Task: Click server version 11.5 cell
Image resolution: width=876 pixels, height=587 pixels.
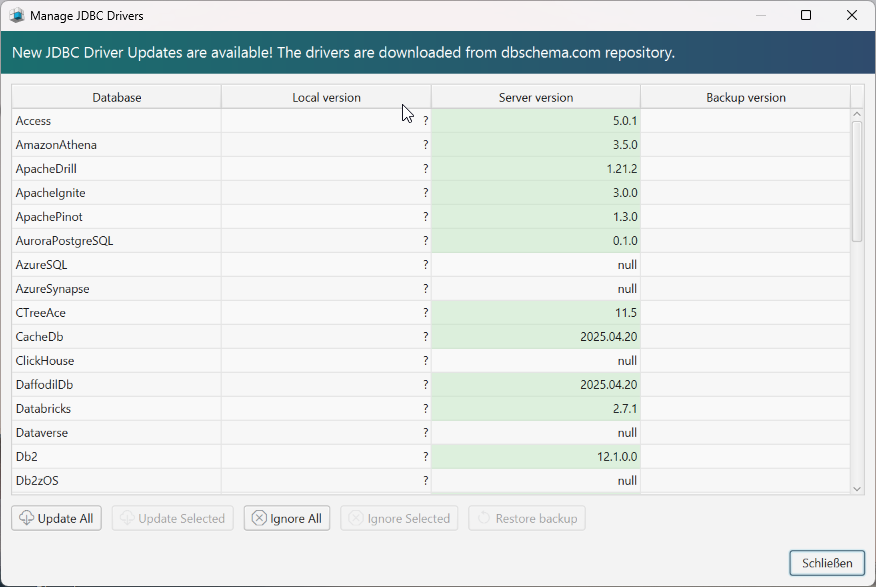Action: tap(536, 313)
